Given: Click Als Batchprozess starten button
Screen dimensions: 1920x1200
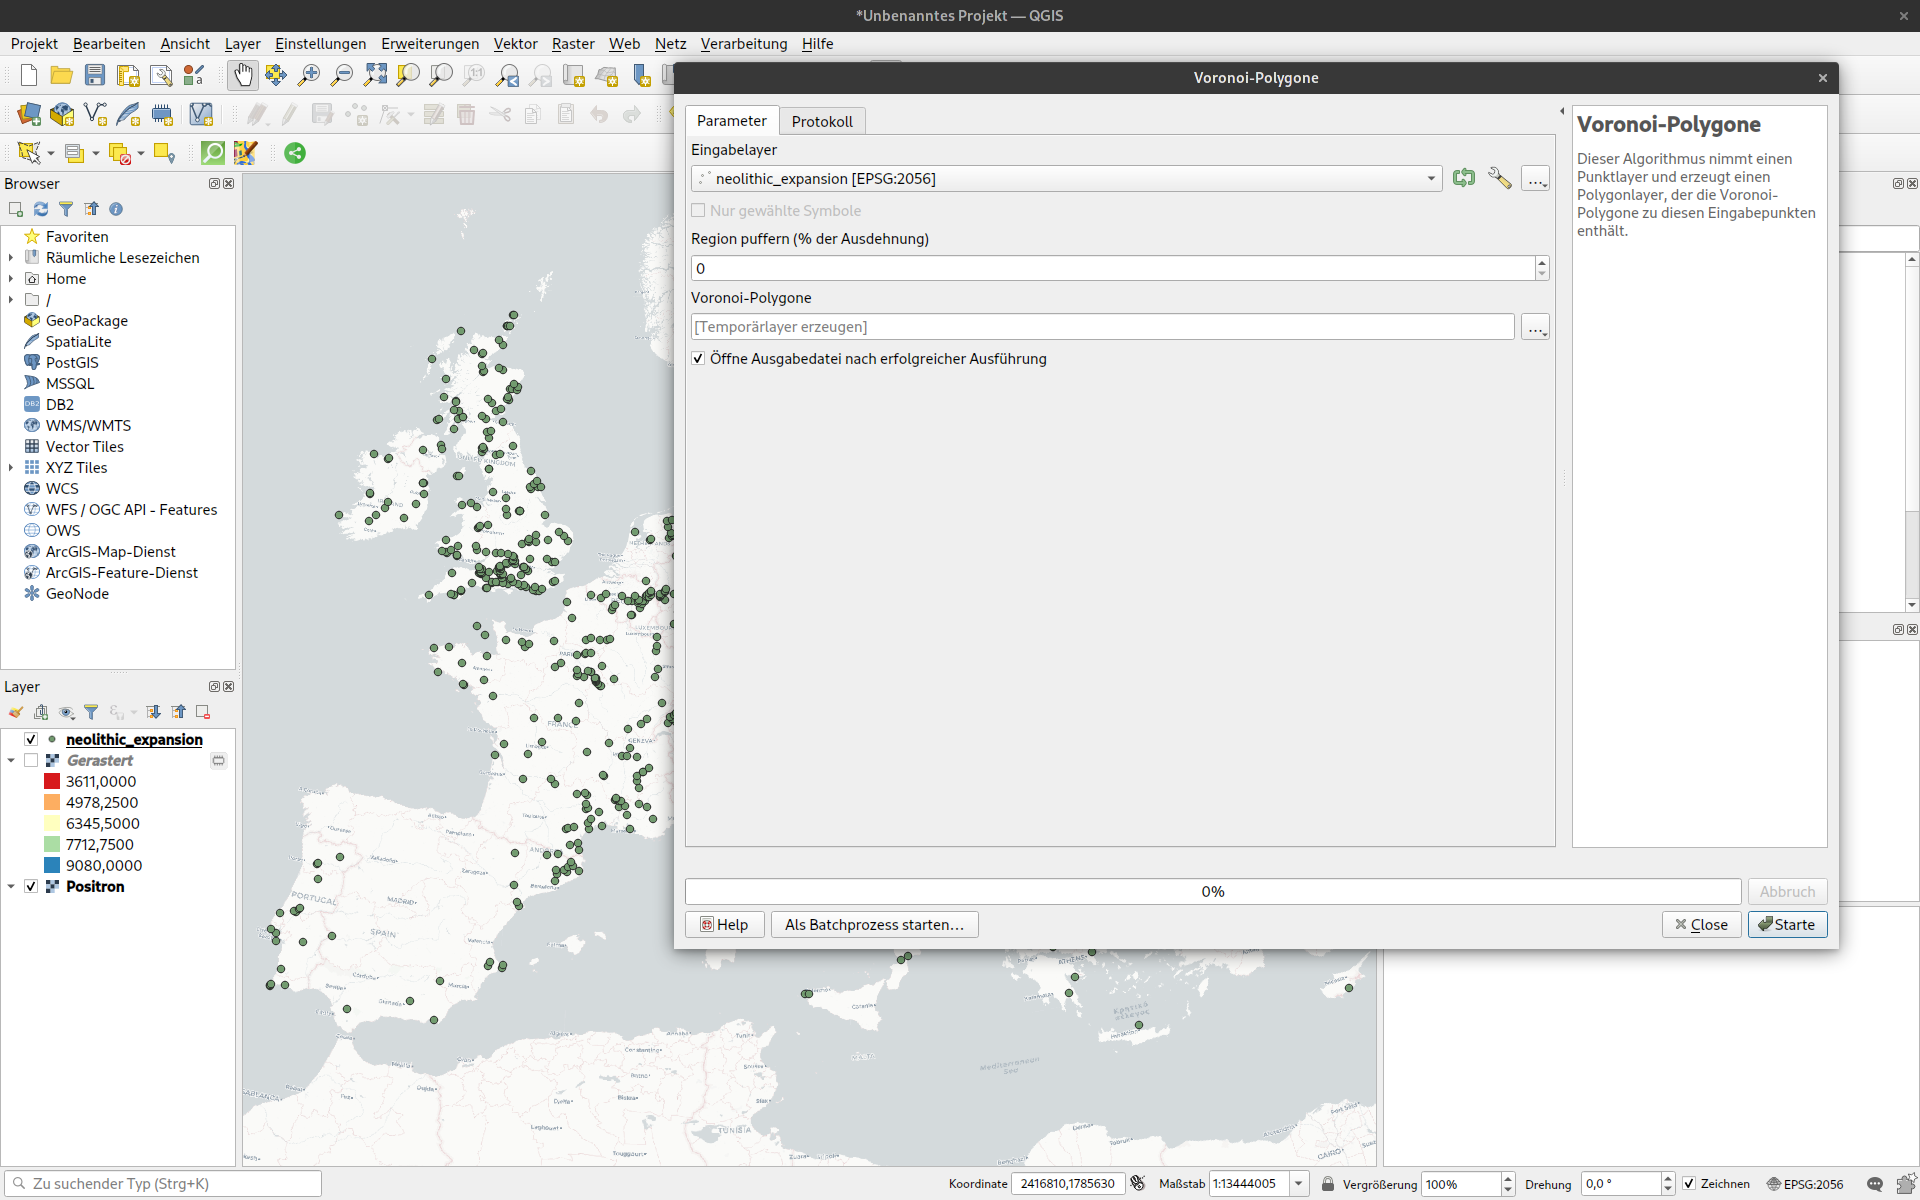Looking at the screenshot, I should point(874,925).
